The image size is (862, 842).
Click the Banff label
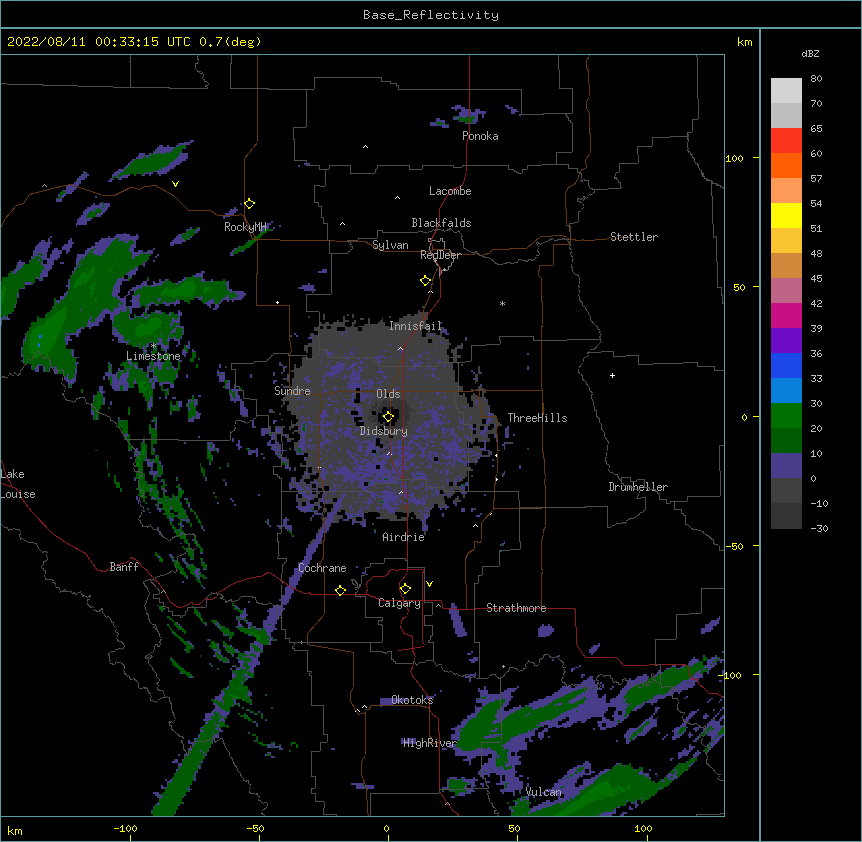pyautogui.click(x=124, y=567)
